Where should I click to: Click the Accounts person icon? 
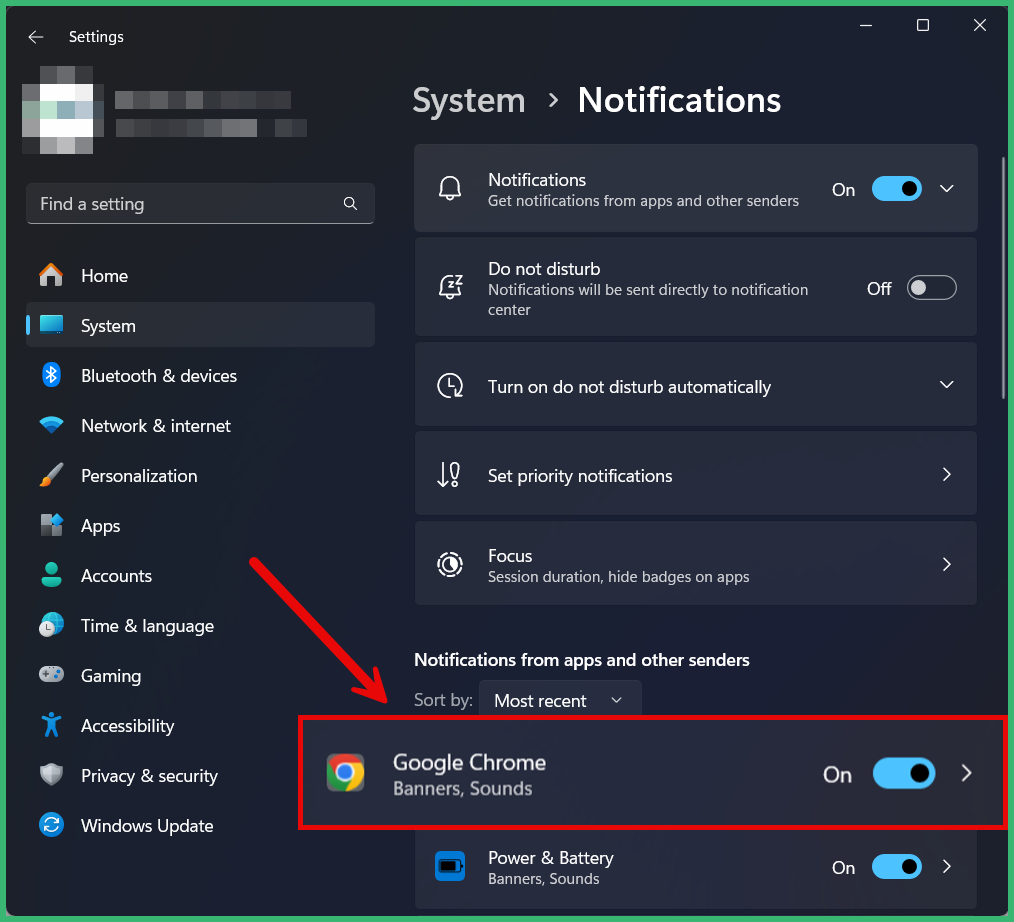click(x=51, y=575)
